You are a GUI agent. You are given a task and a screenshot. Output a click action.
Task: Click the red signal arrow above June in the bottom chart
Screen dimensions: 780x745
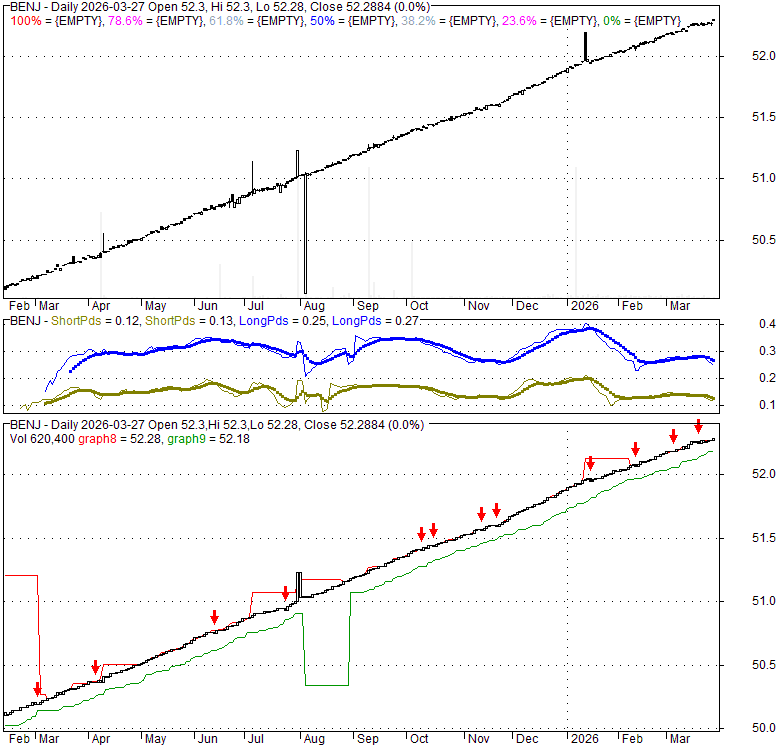point(214,617)
